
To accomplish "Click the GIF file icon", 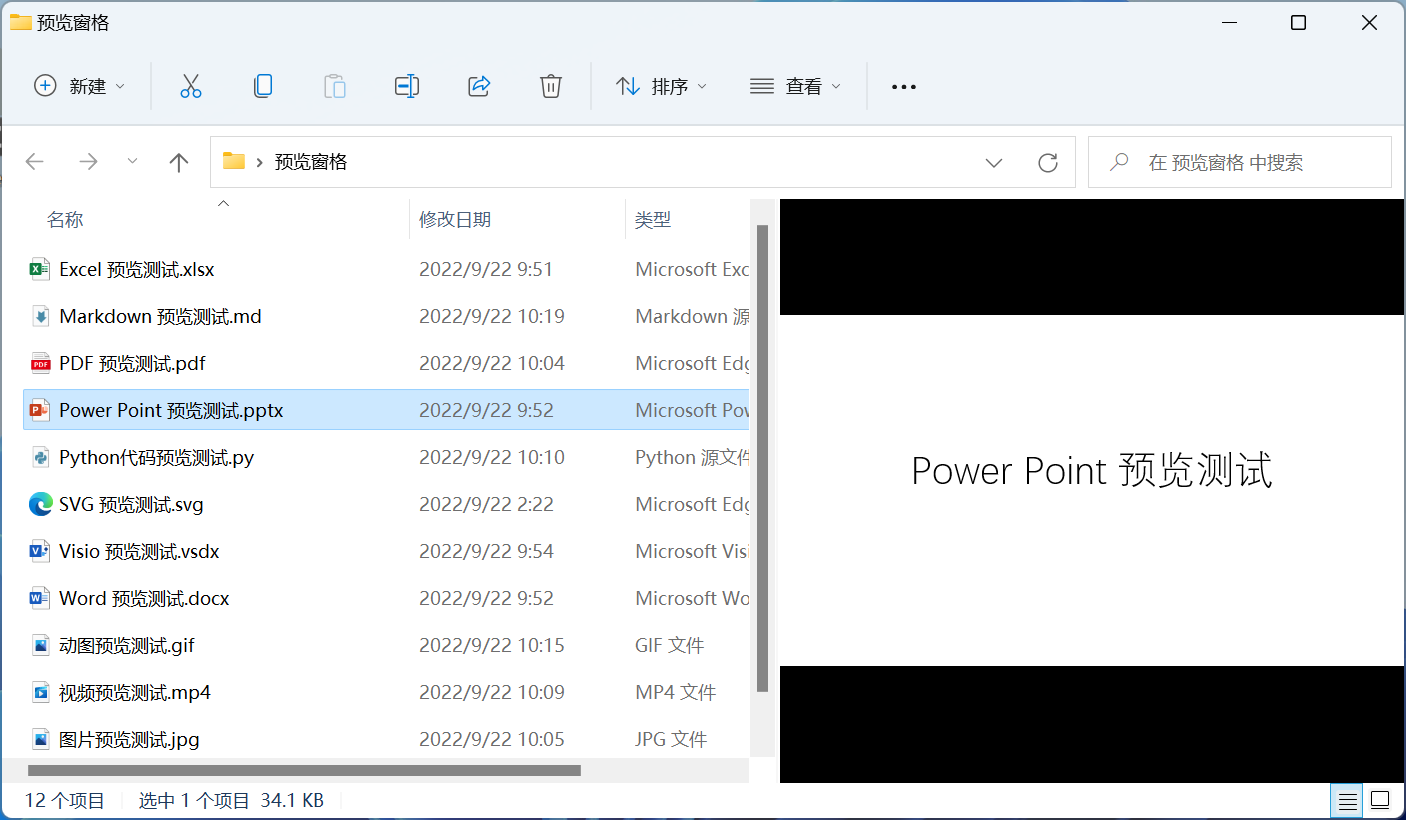I will 40,645.
